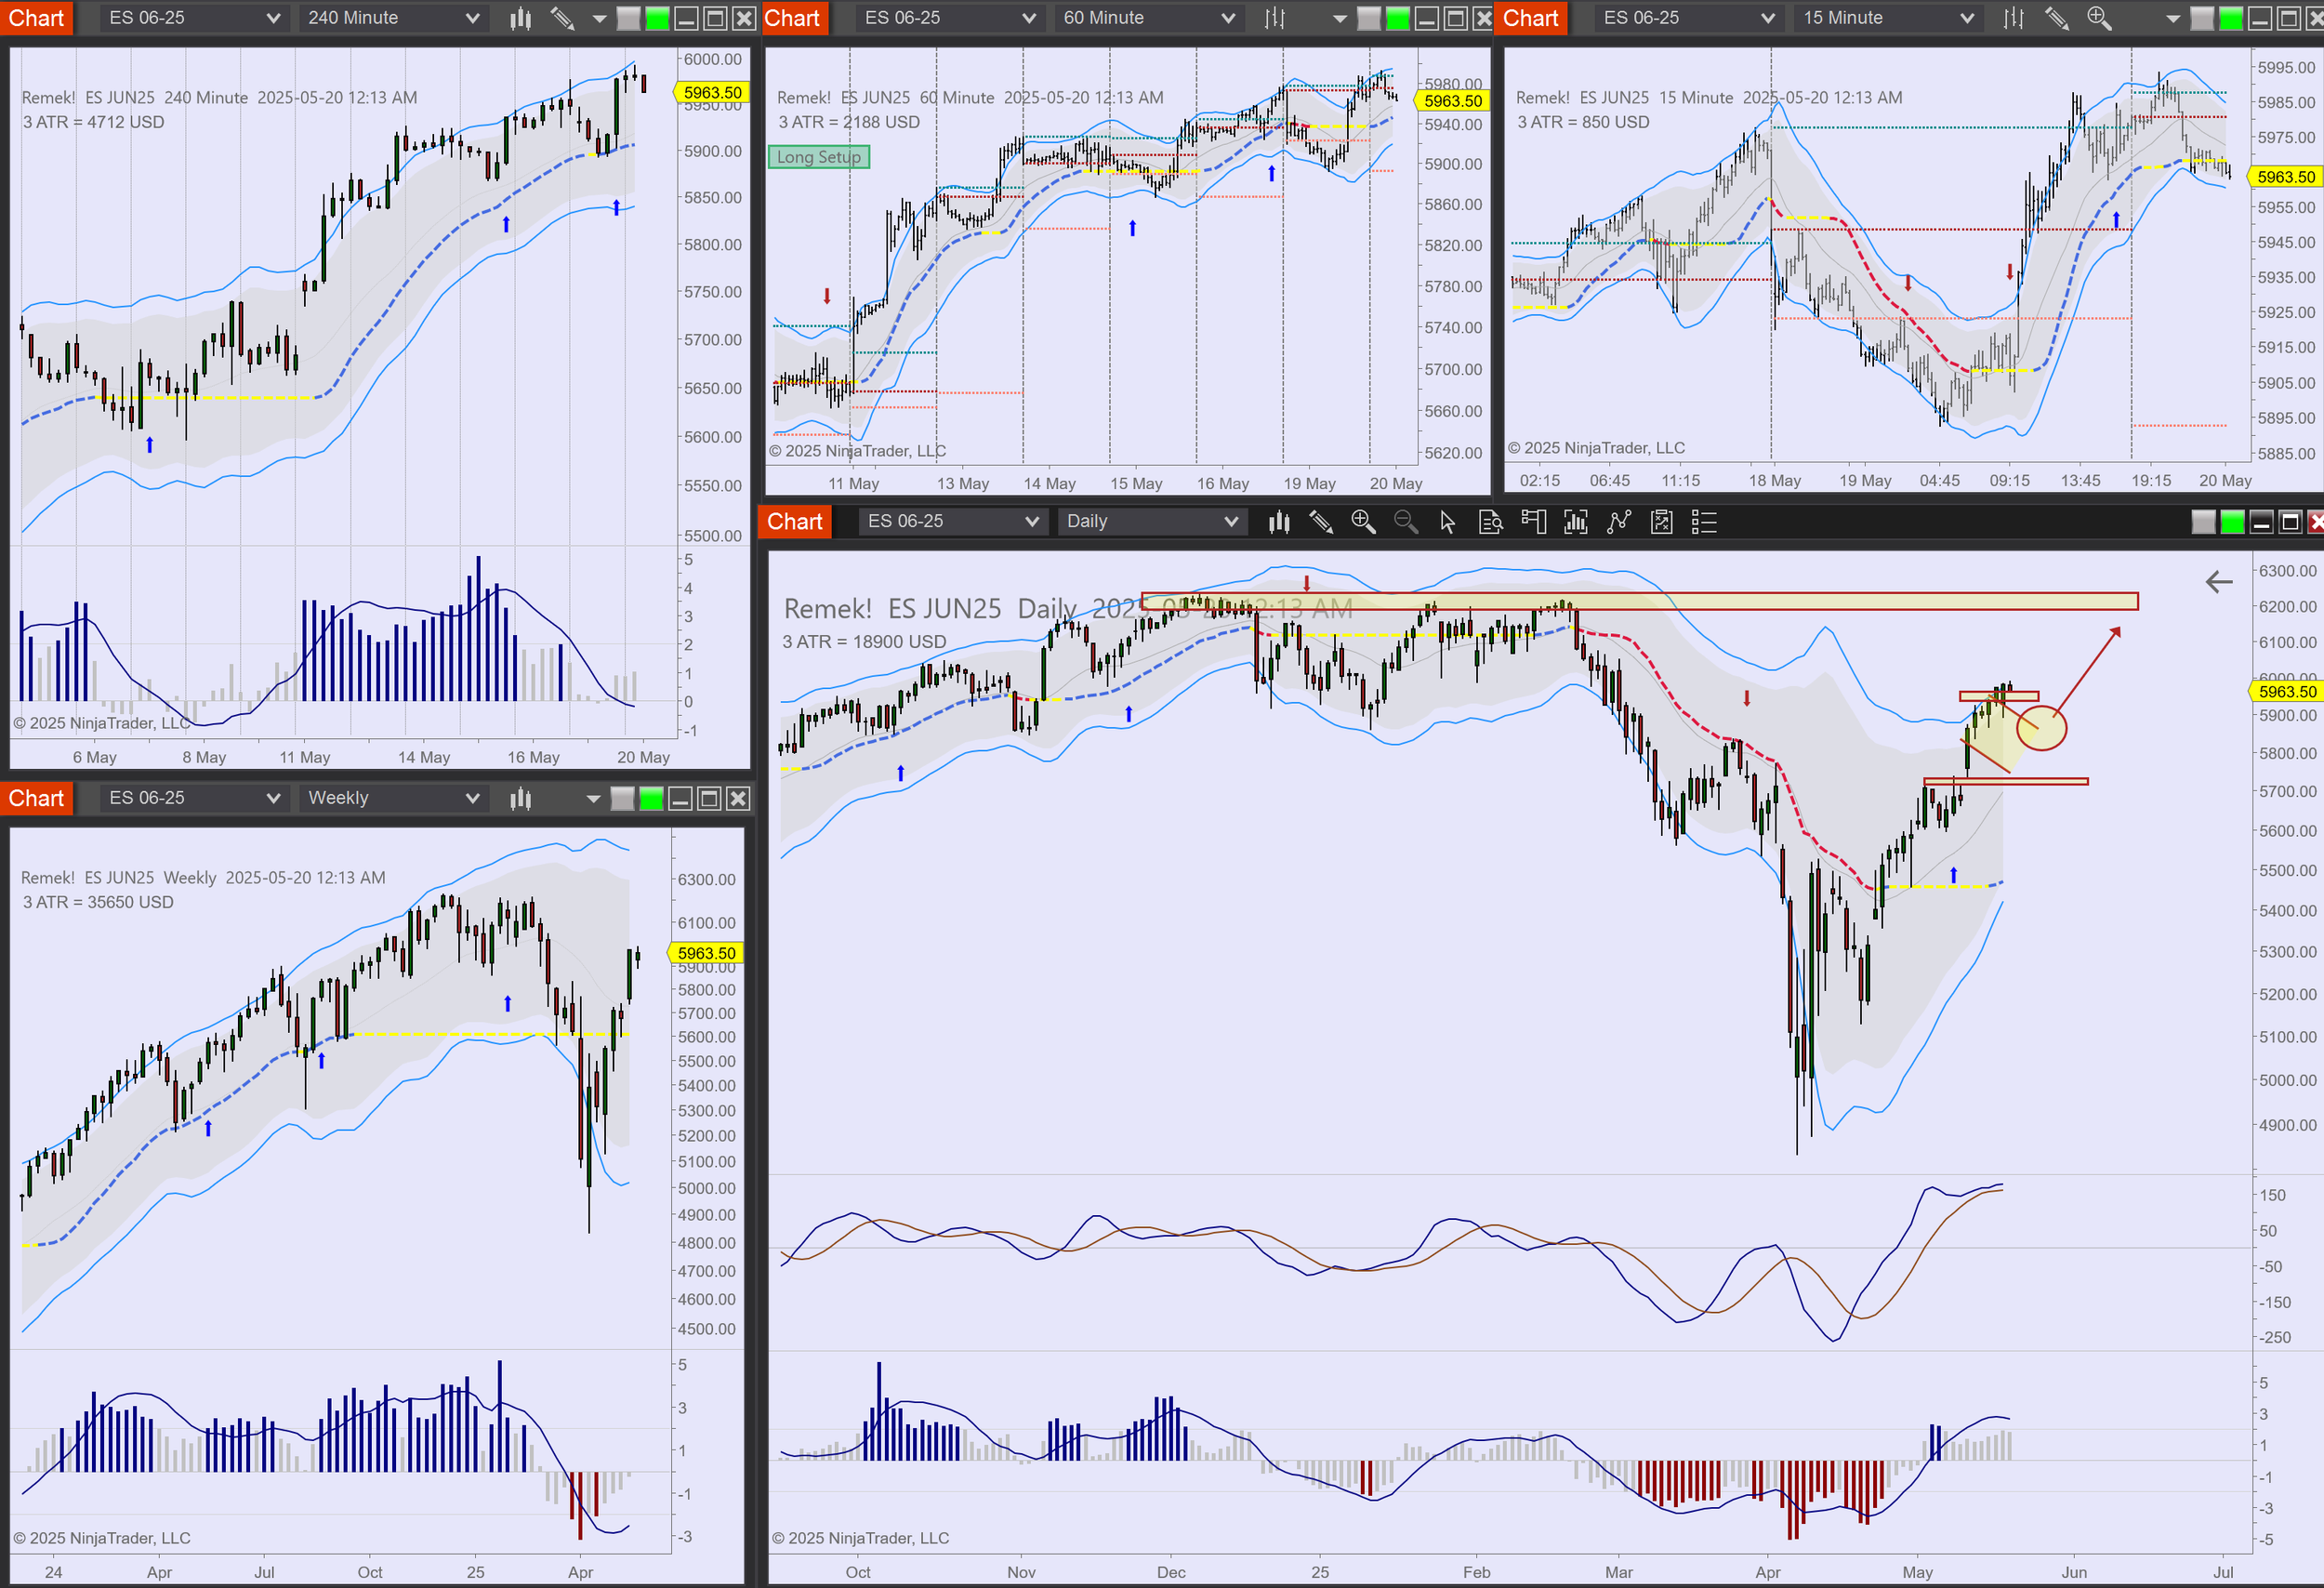Open the Properties list icon in Daily chart
2324x1588 pixels.
pyautogui.click(x=1704, y=521)
